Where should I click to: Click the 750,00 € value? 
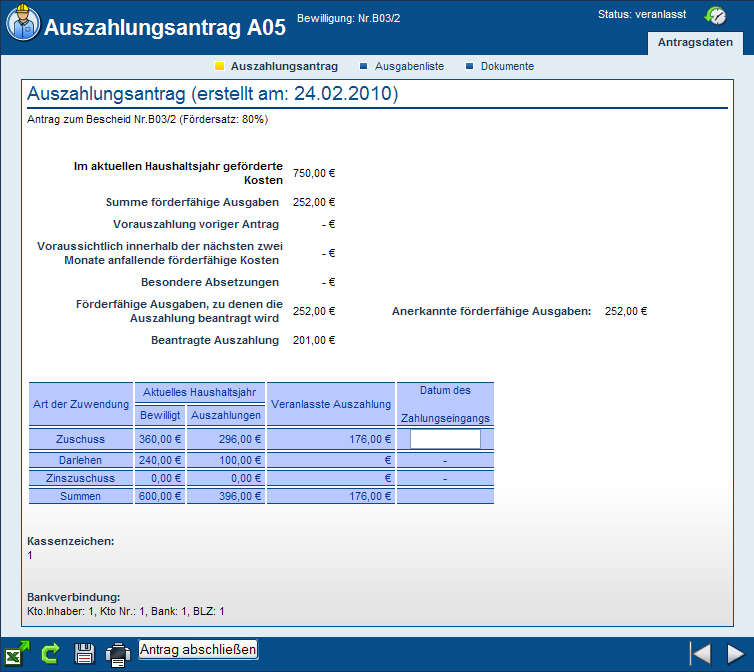pyautogui.click(x=314, y=173)
